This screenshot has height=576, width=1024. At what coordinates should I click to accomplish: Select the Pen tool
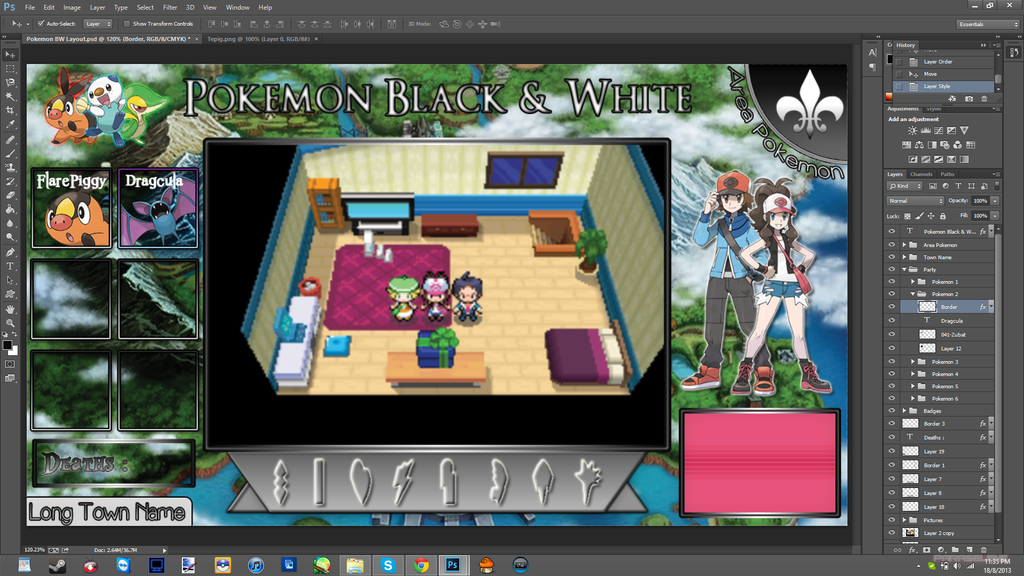click(10, 252)
